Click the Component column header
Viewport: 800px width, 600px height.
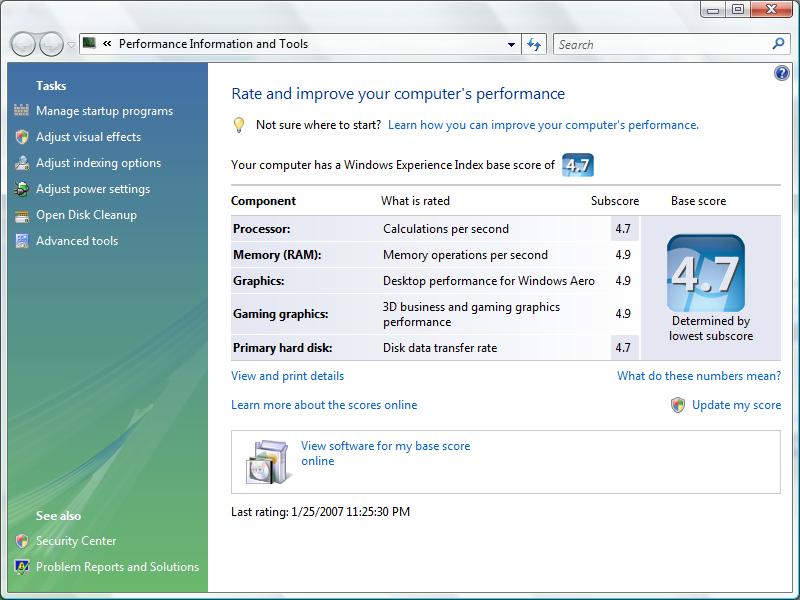(263, 201)
